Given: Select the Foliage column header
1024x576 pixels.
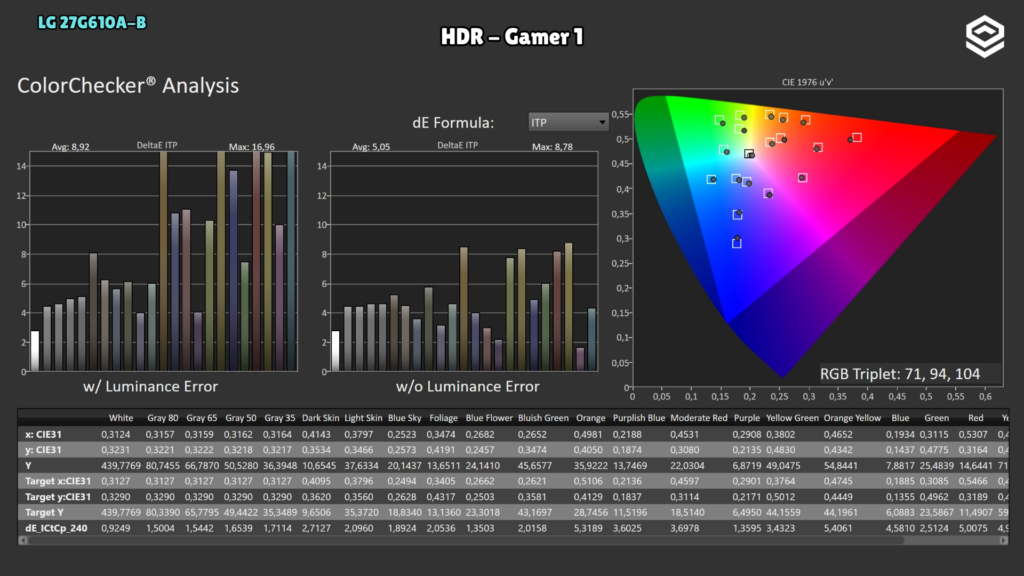Looking at the screenshot, I should point(443,418).
